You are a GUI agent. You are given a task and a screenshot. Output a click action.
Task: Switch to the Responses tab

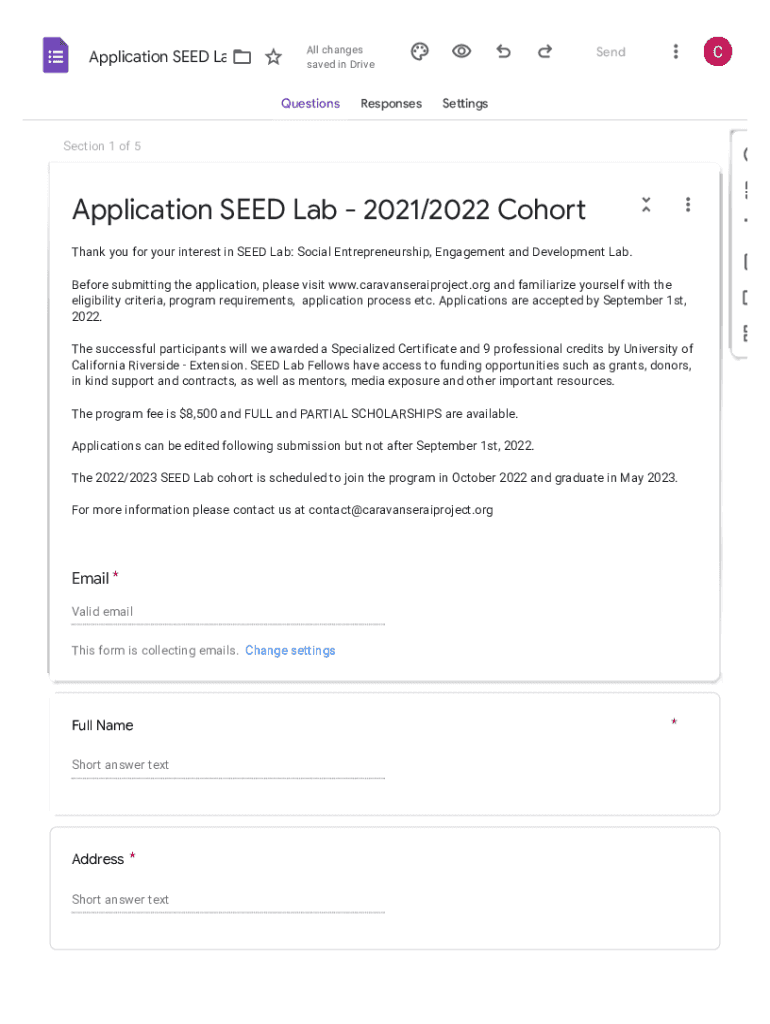point(391,103)
